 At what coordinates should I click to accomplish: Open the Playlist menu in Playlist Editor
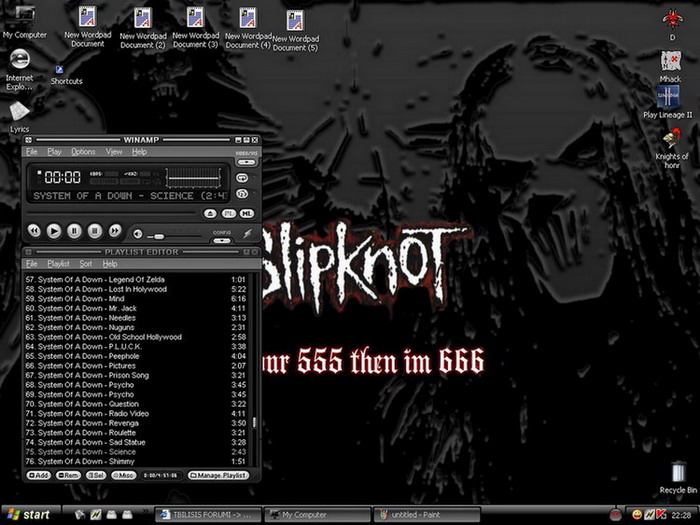click(58, 264)
